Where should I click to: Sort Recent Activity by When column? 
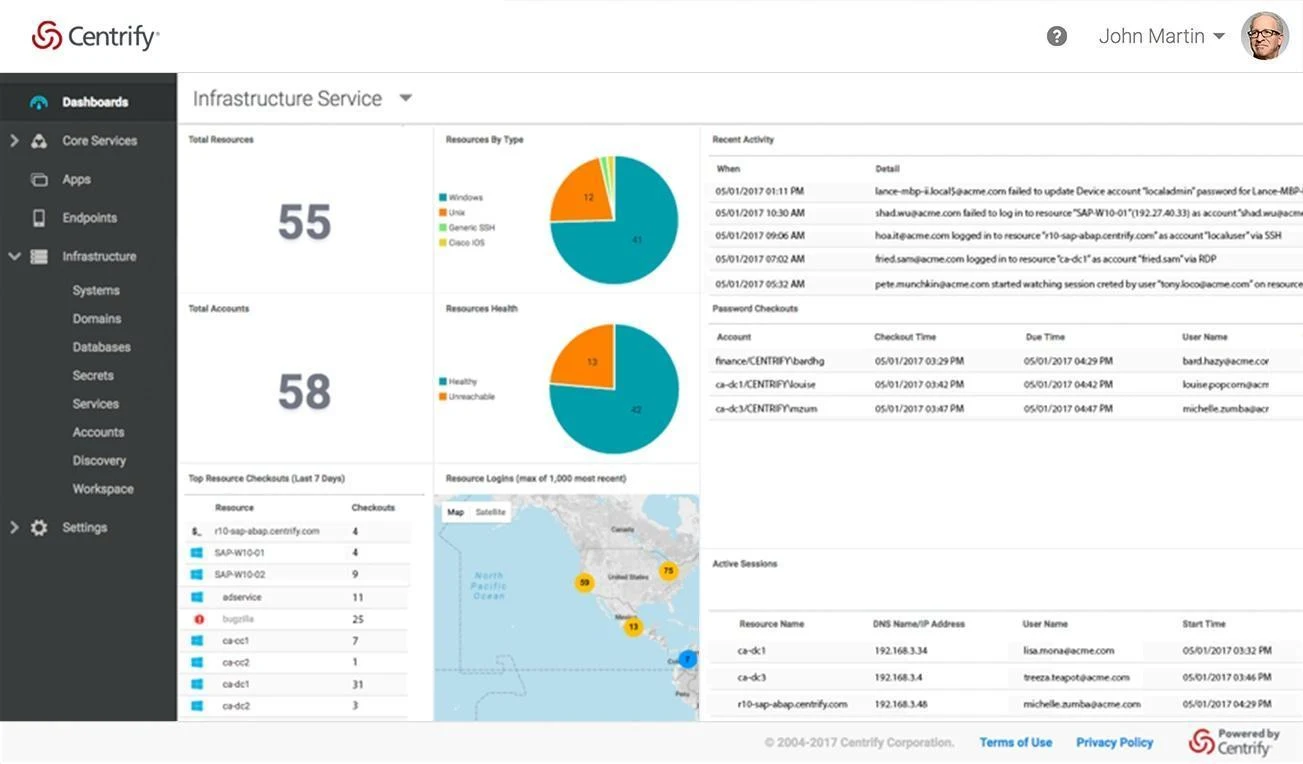(x=728, y=169)
